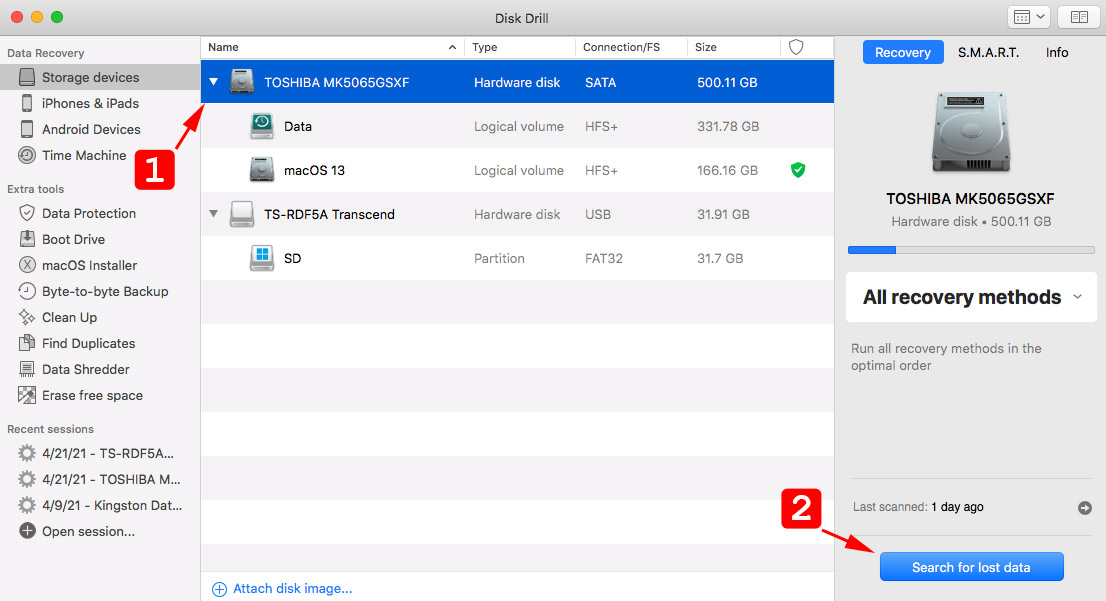Open the Find Duplicates icon
Screen dimensions: 1106x601
click(27, 344)
